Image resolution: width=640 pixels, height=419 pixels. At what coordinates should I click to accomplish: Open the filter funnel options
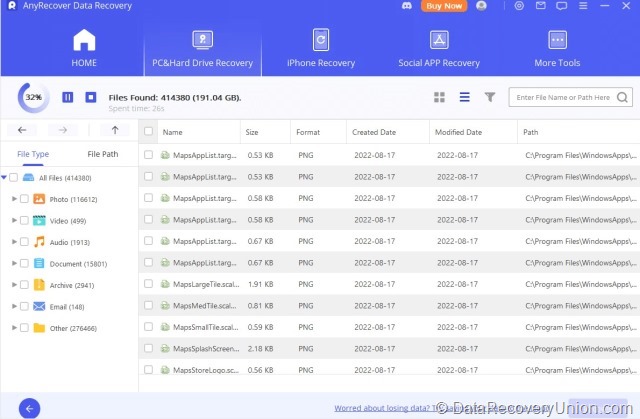tap(490, 97)
